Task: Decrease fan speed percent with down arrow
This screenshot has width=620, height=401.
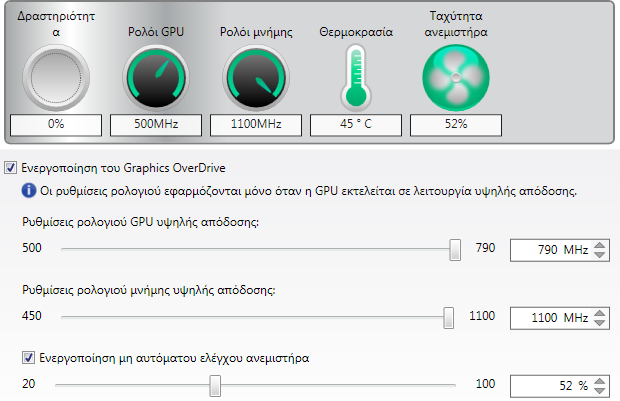Action: 599,391
